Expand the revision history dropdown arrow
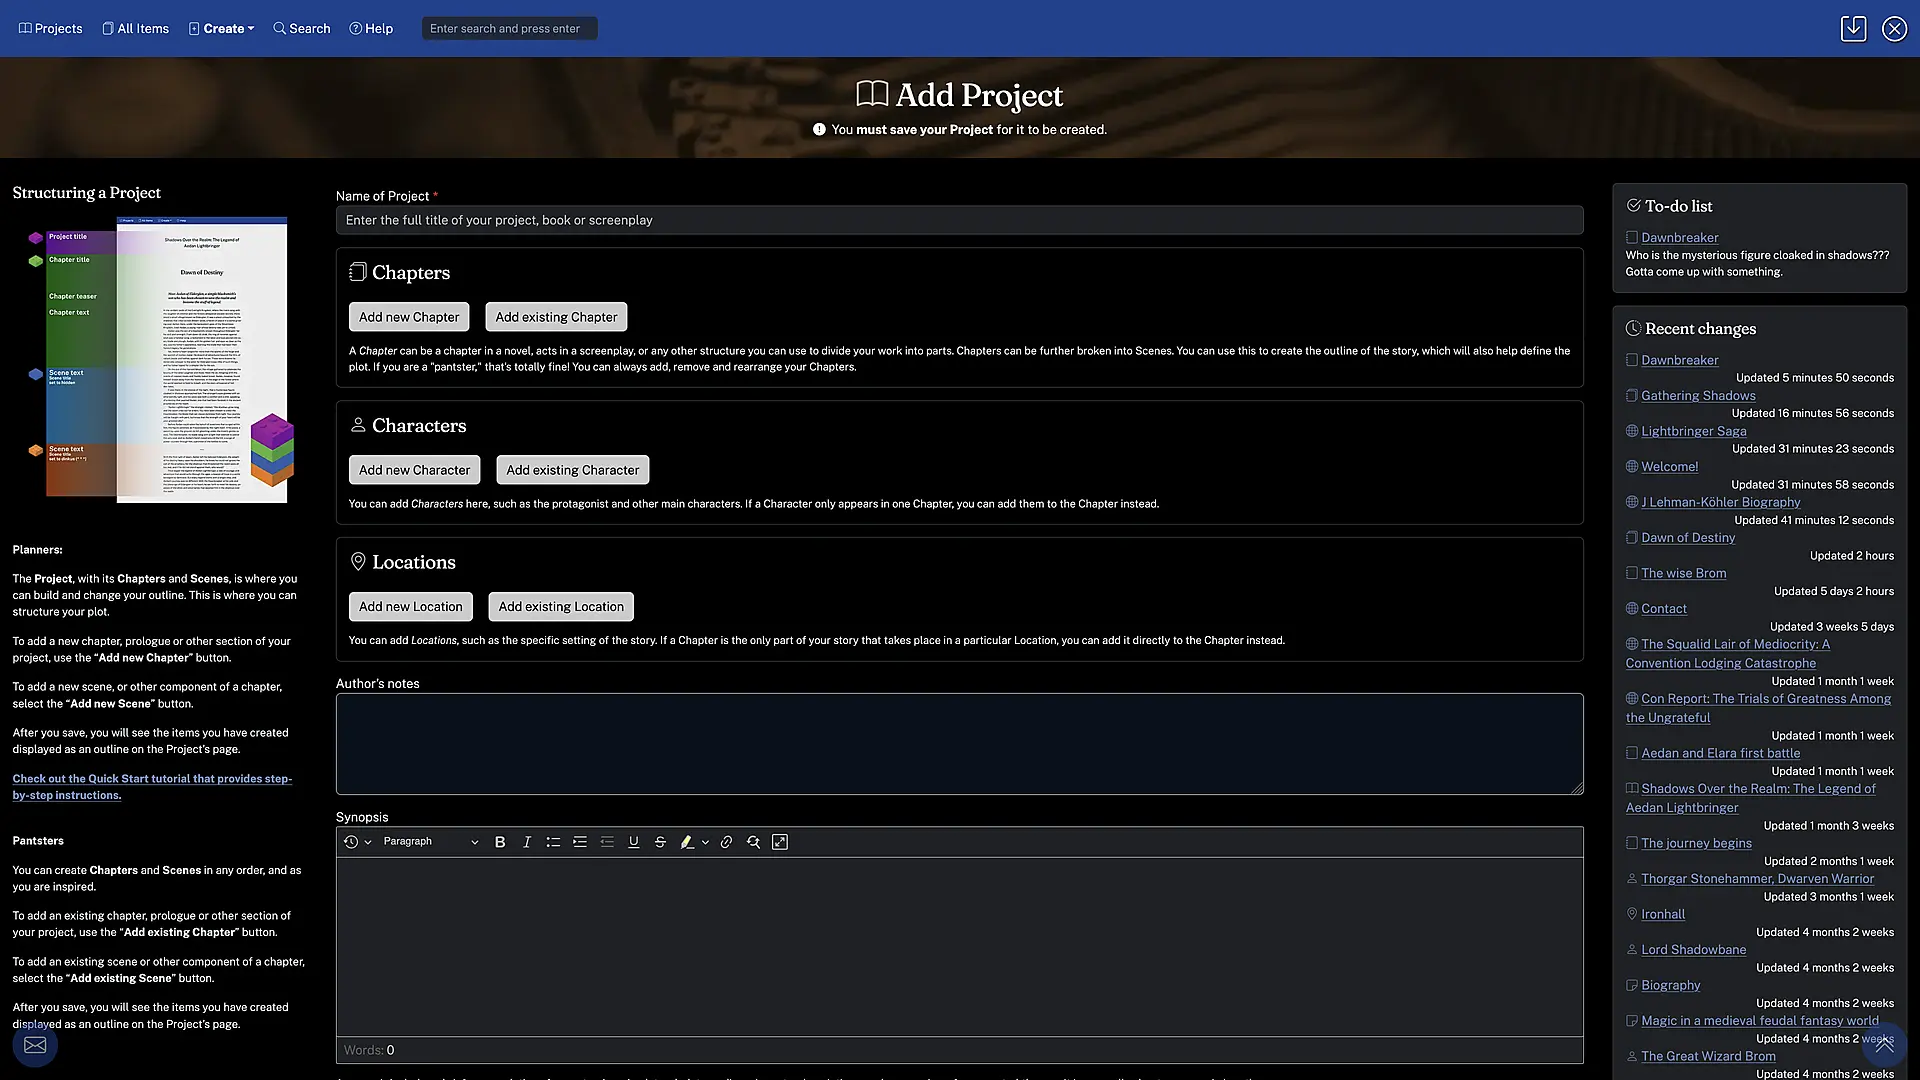This screenshot has height=1080, width=1920. click(x=368, y=842)
